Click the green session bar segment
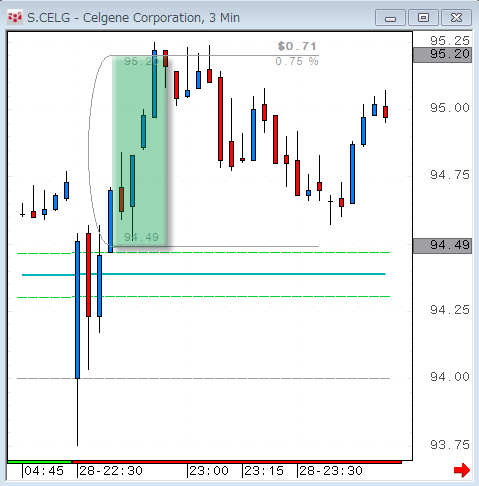 (39, 462)
